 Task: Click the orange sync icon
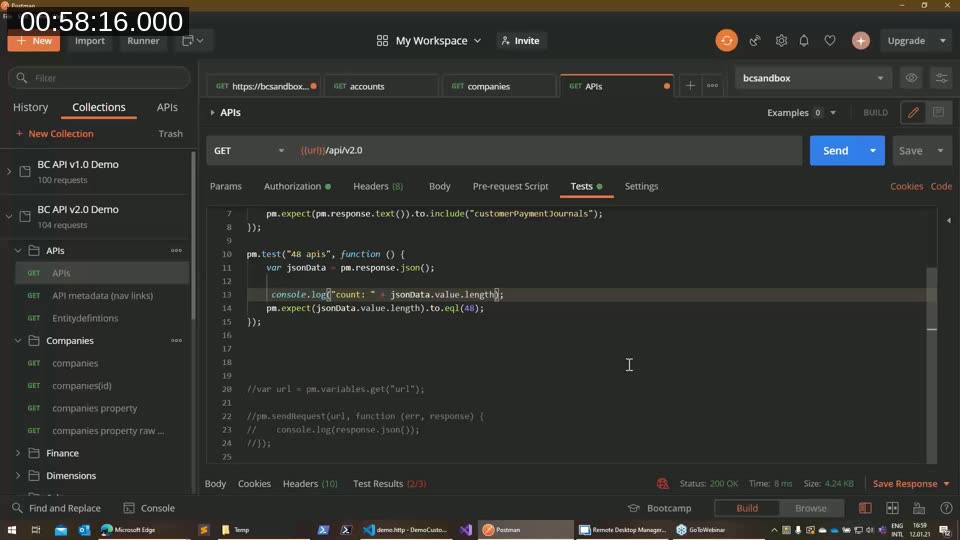726,40
